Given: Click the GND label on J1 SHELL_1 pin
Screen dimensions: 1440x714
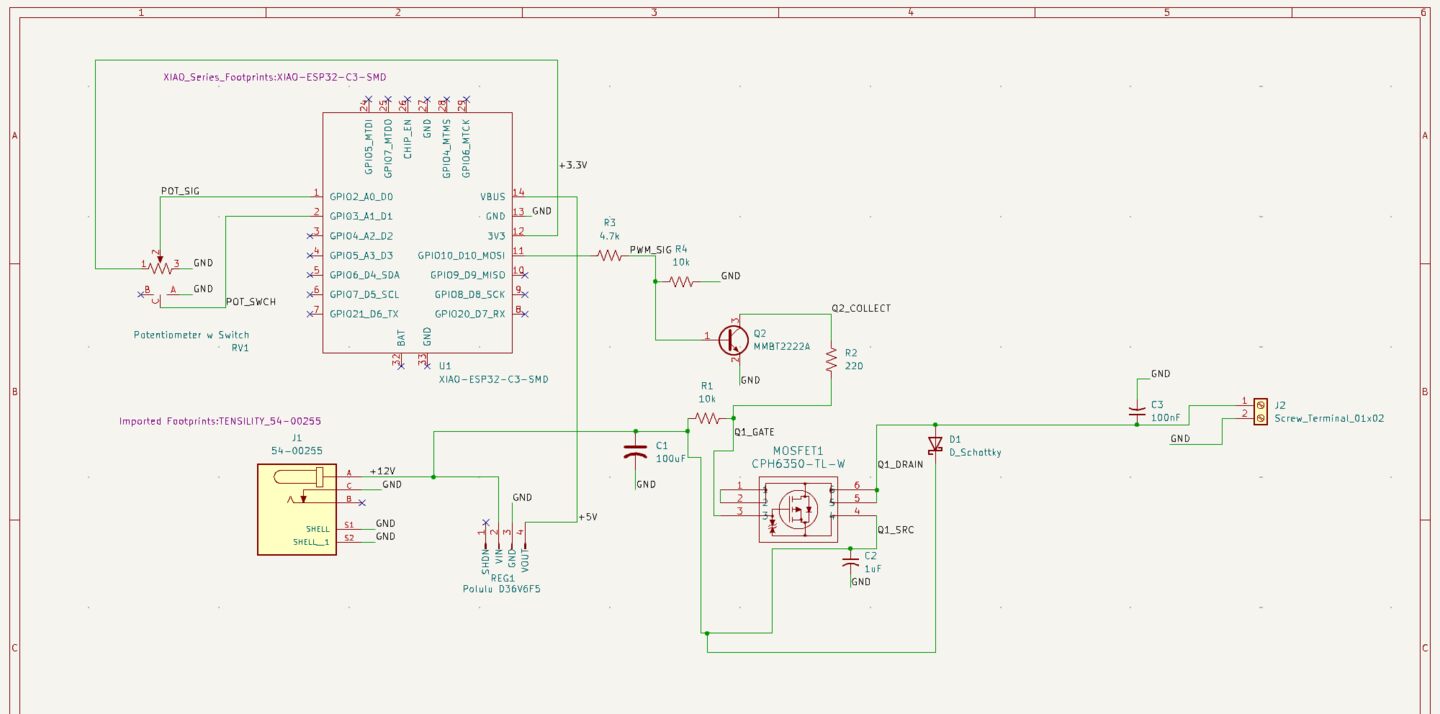Looking at the screenshot, I should coord(385,537).
